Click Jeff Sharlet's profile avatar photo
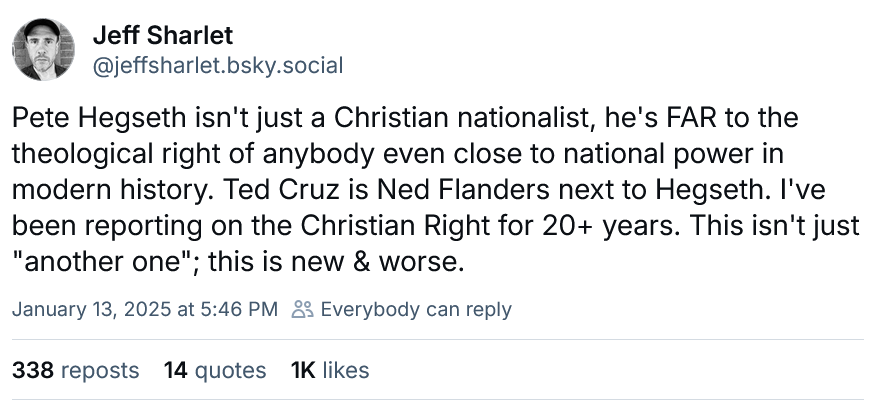 41,51
